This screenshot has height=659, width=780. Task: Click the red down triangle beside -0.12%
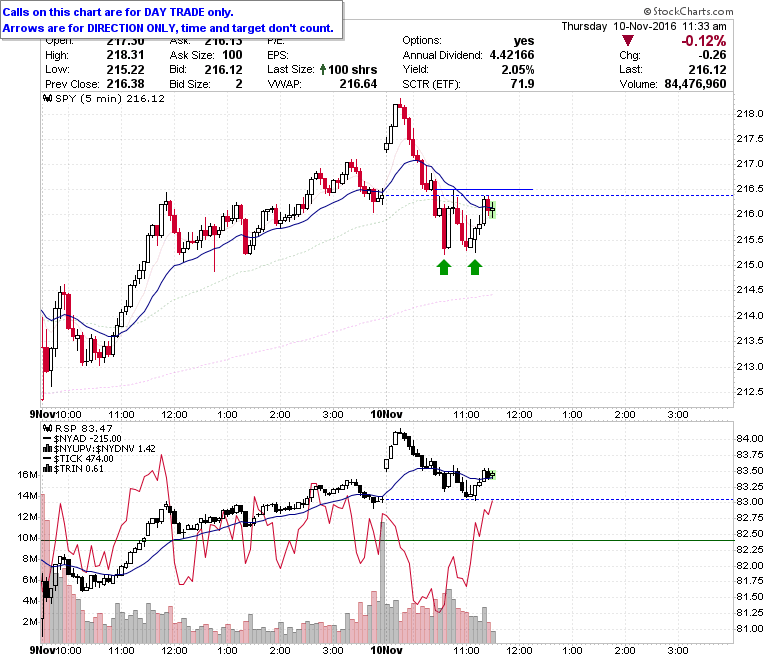[x=628, y=41]
